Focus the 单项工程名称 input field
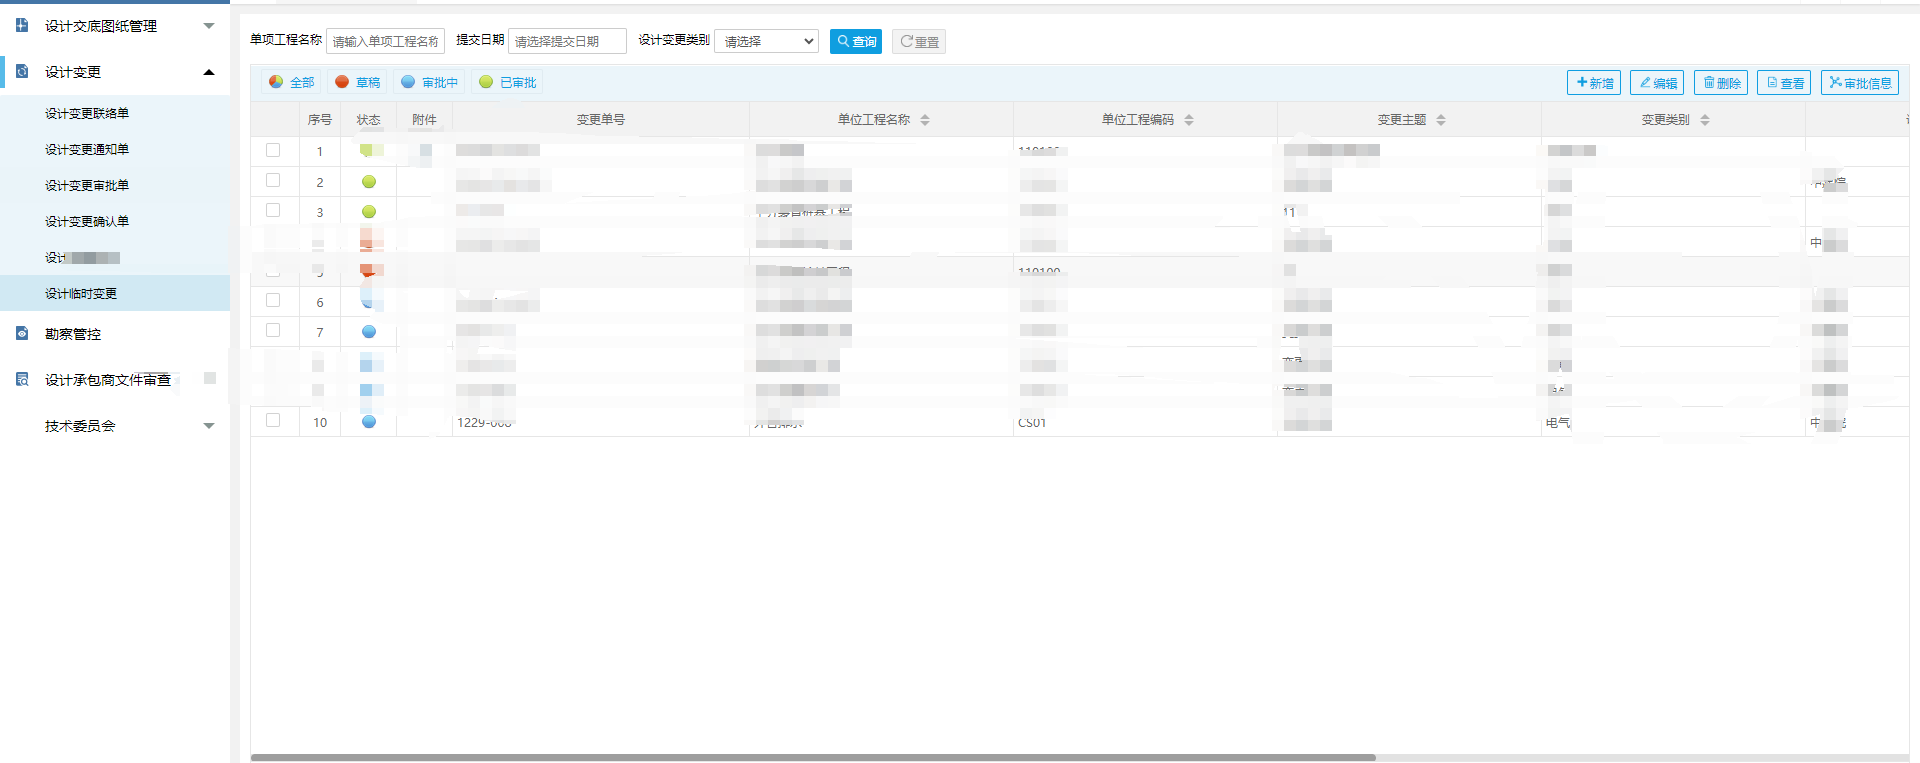 pyautogui.click(x=385, y=41)
